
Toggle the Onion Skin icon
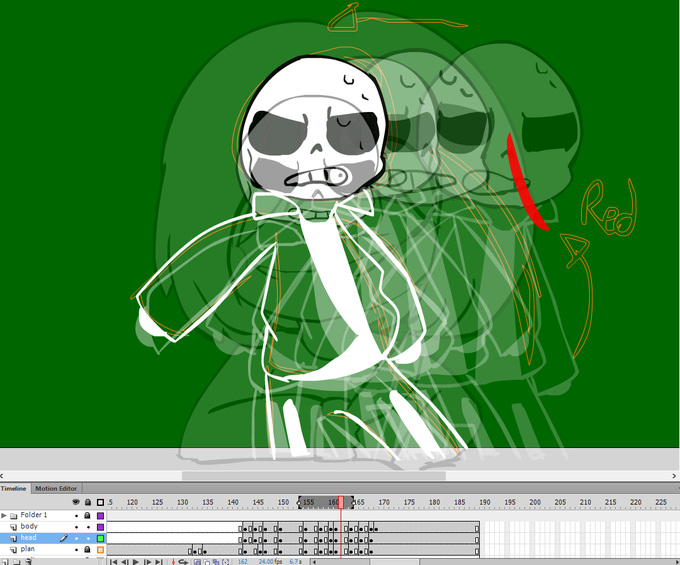[x=197, y=562]
